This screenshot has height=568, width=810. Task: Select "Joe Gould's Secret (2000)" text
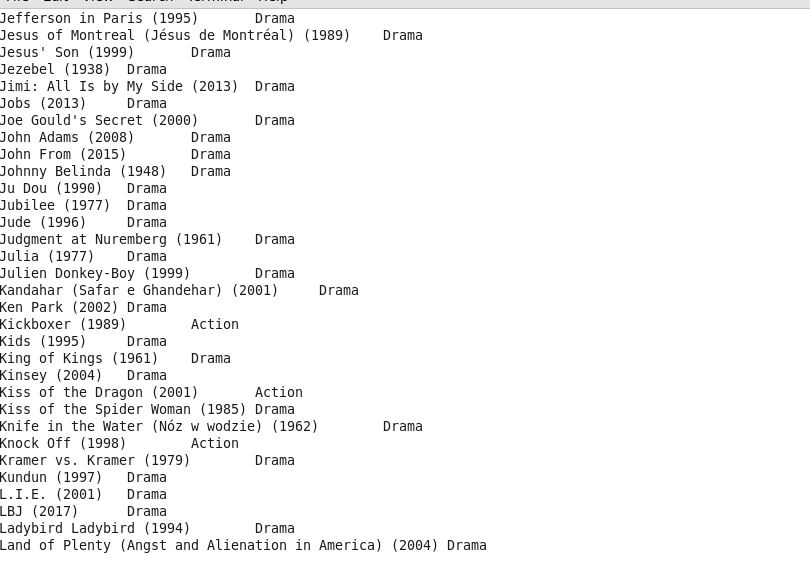[99, 121]
